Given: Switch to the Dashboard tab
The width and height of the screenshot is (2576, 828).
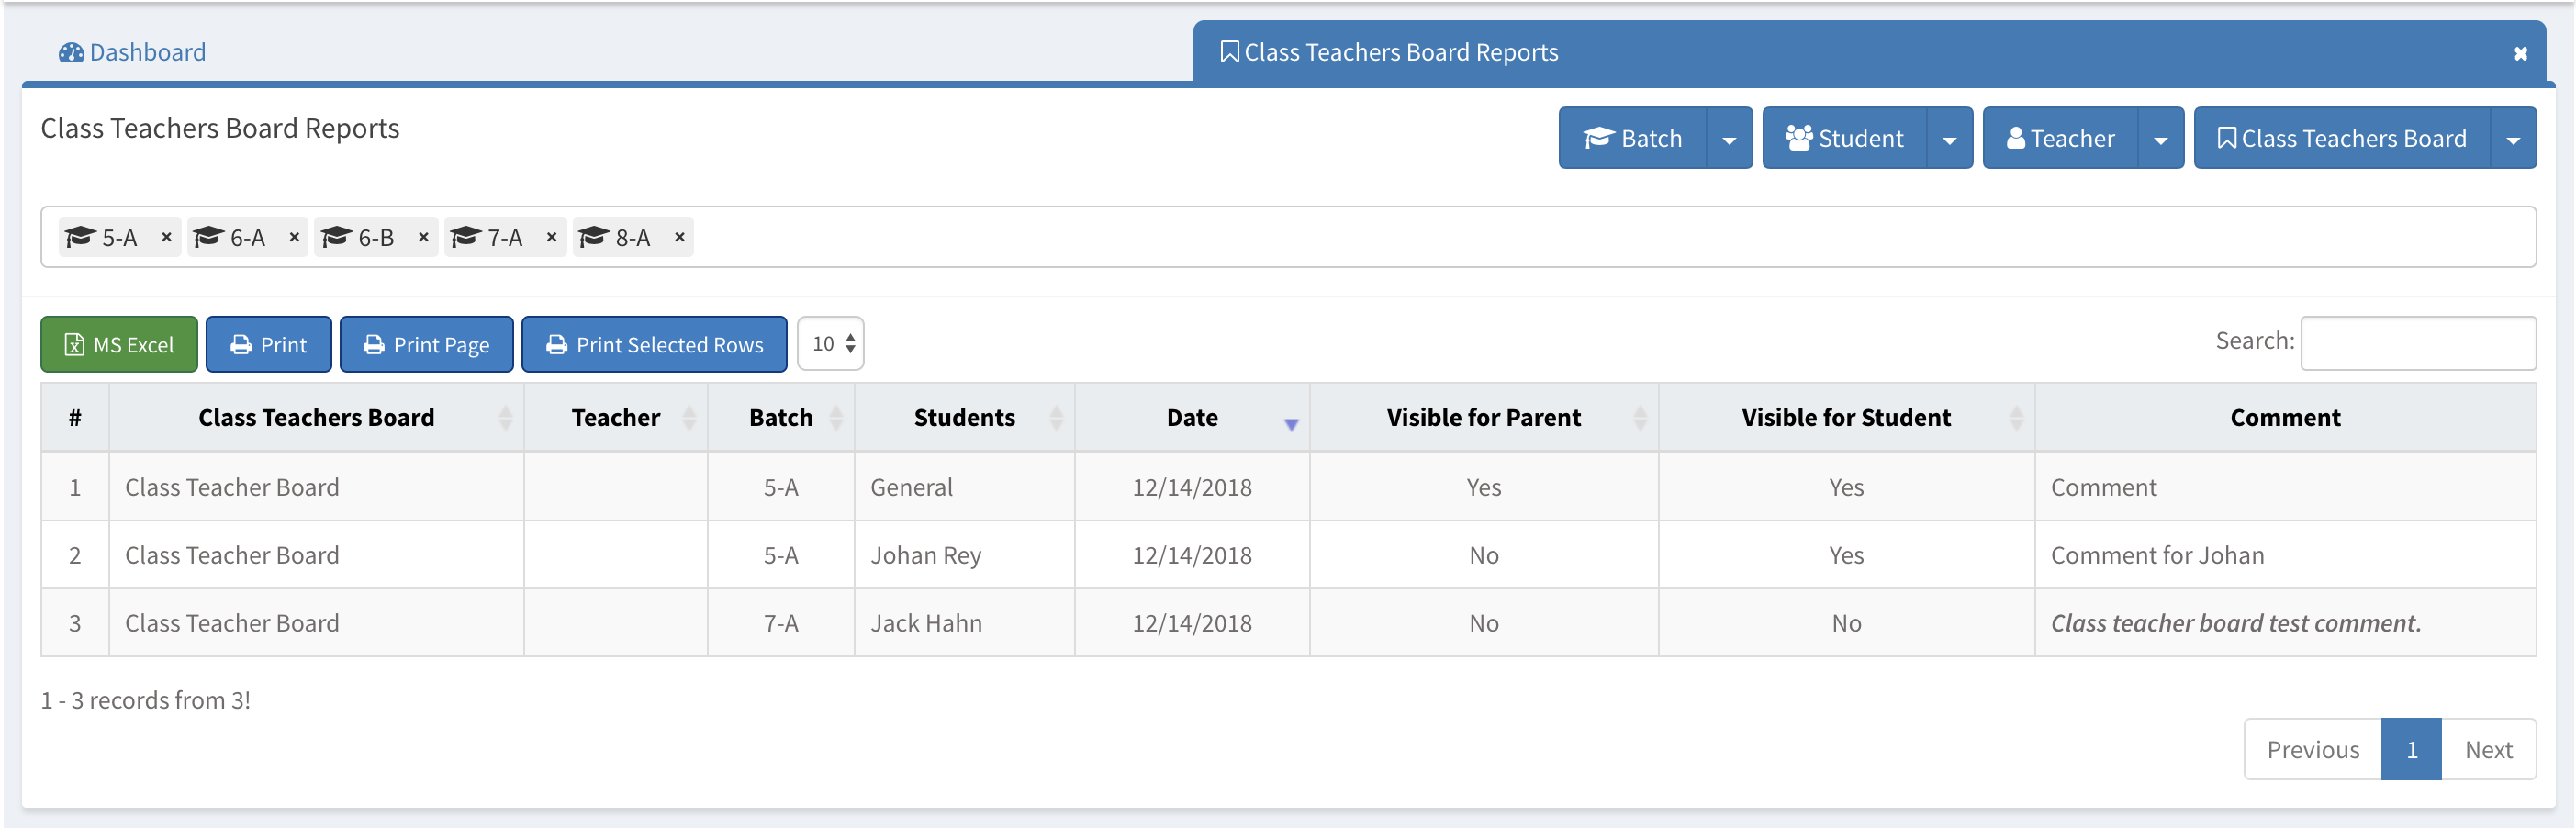Looking at the screenshot, I should click(133, 52).
